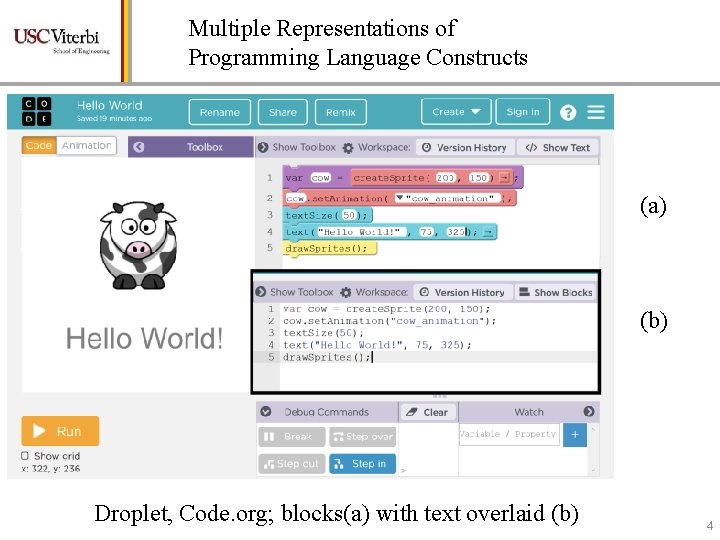
Task: Toggle the Show grid checkbox
Action: (25, 456)
